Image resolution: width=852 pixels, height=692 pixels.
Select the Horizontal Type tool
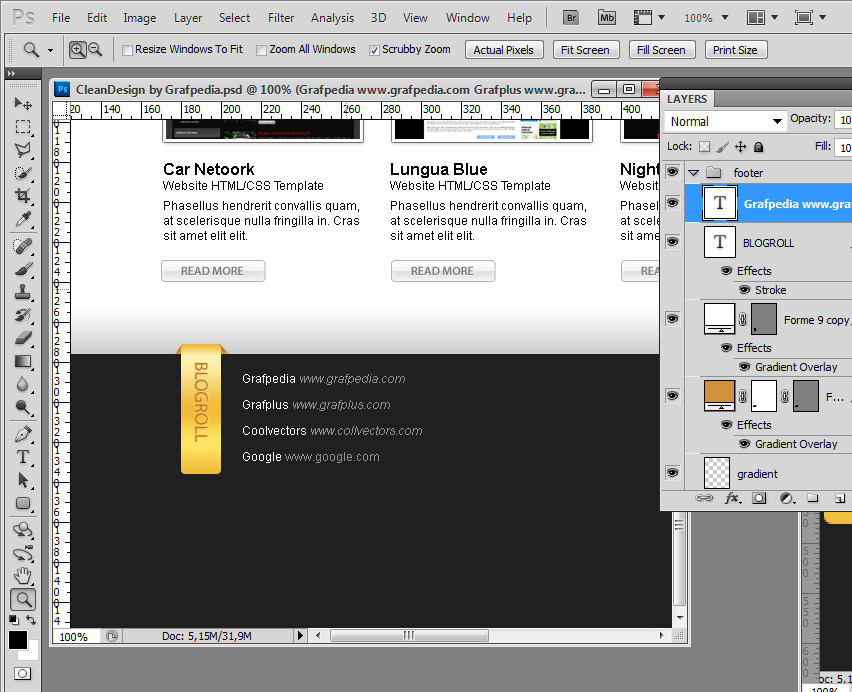click(x=23, y=457)
